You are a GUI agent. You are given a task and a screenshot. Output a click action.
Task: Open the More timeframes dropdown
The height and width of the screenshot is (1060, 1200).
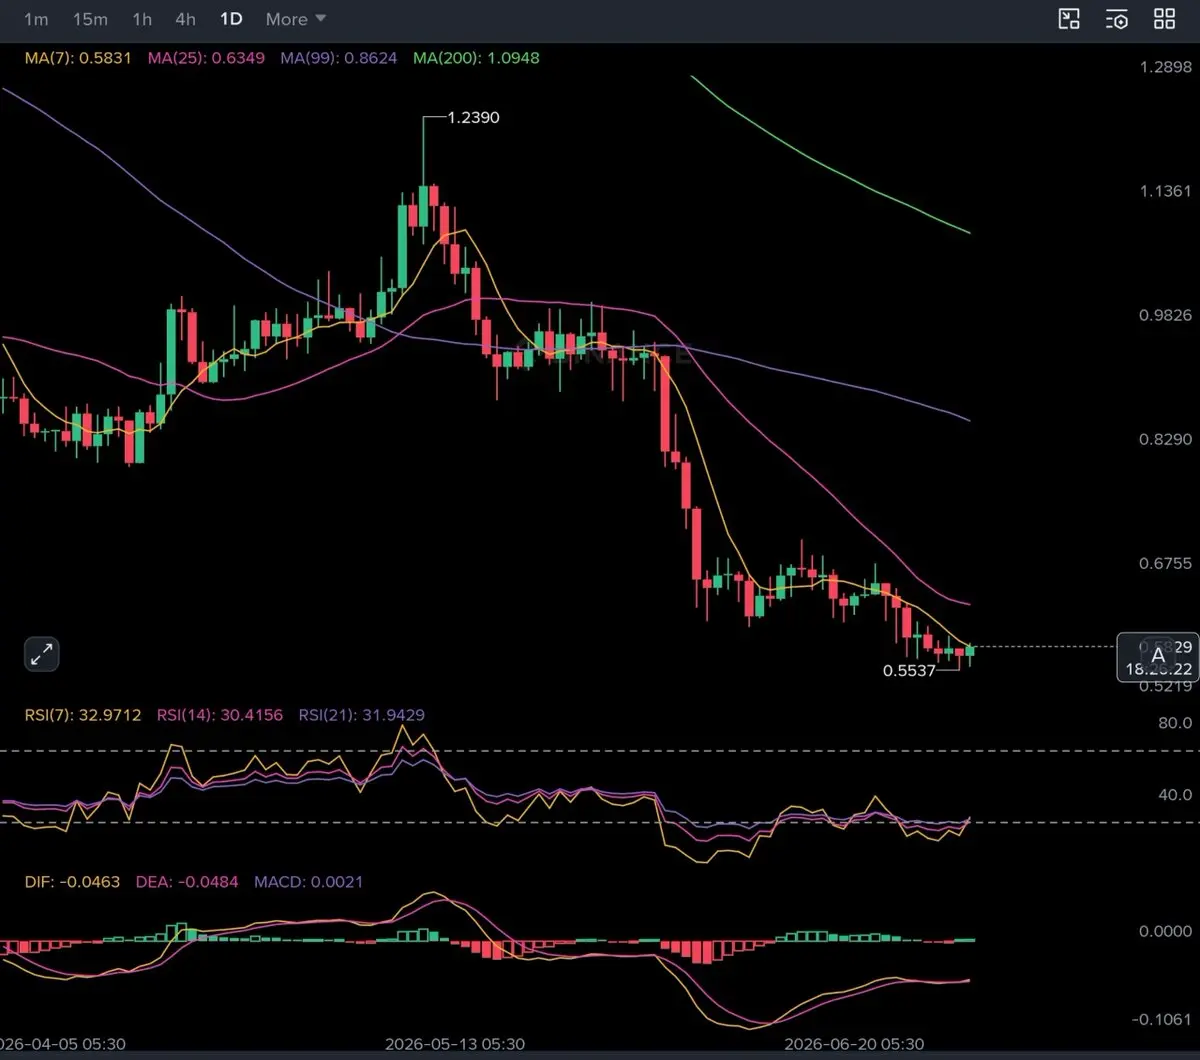296,19
